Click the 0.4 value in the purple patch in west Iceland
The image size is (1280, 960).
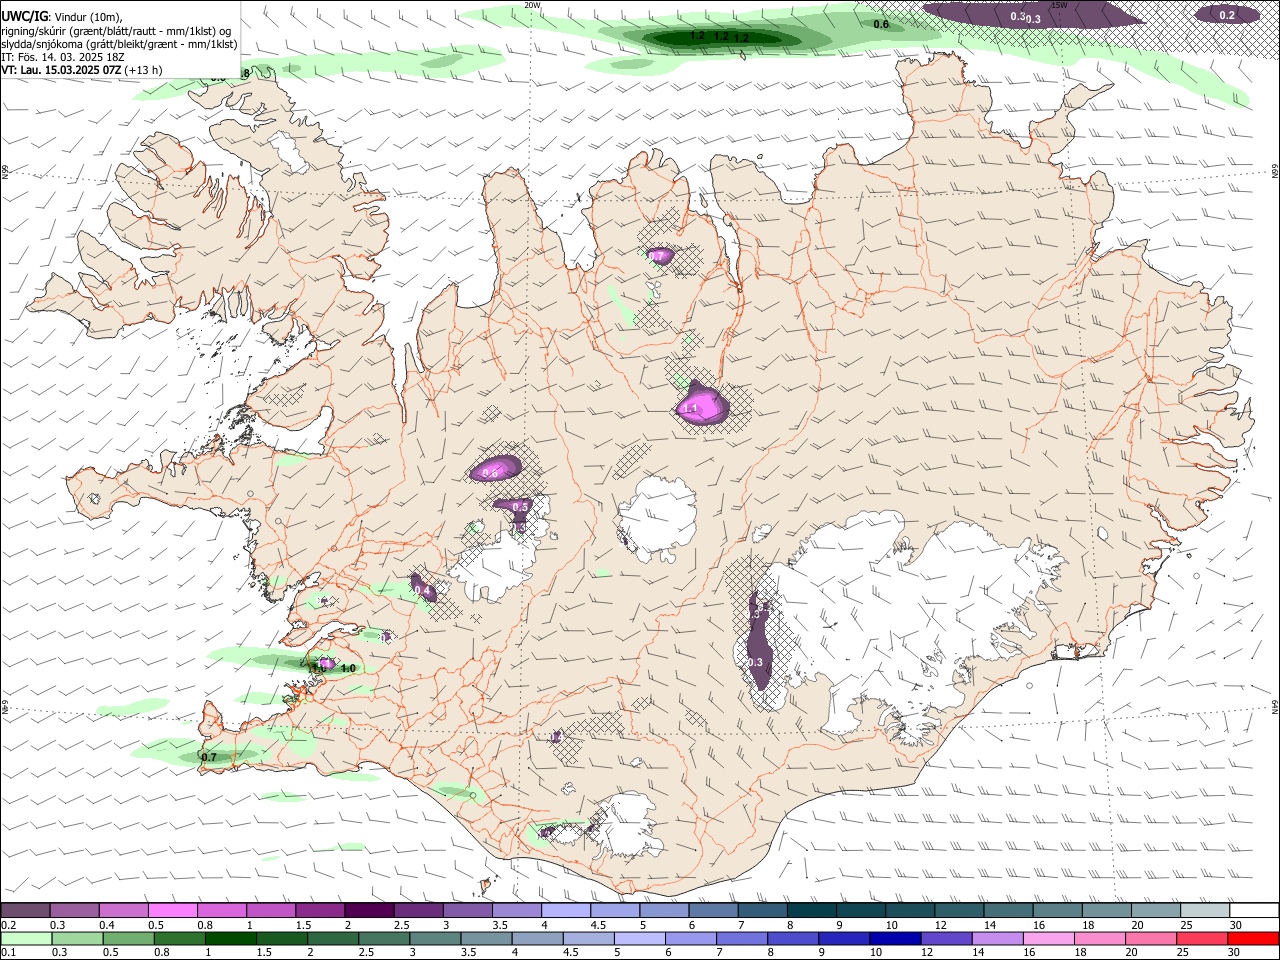pos(424,592)
